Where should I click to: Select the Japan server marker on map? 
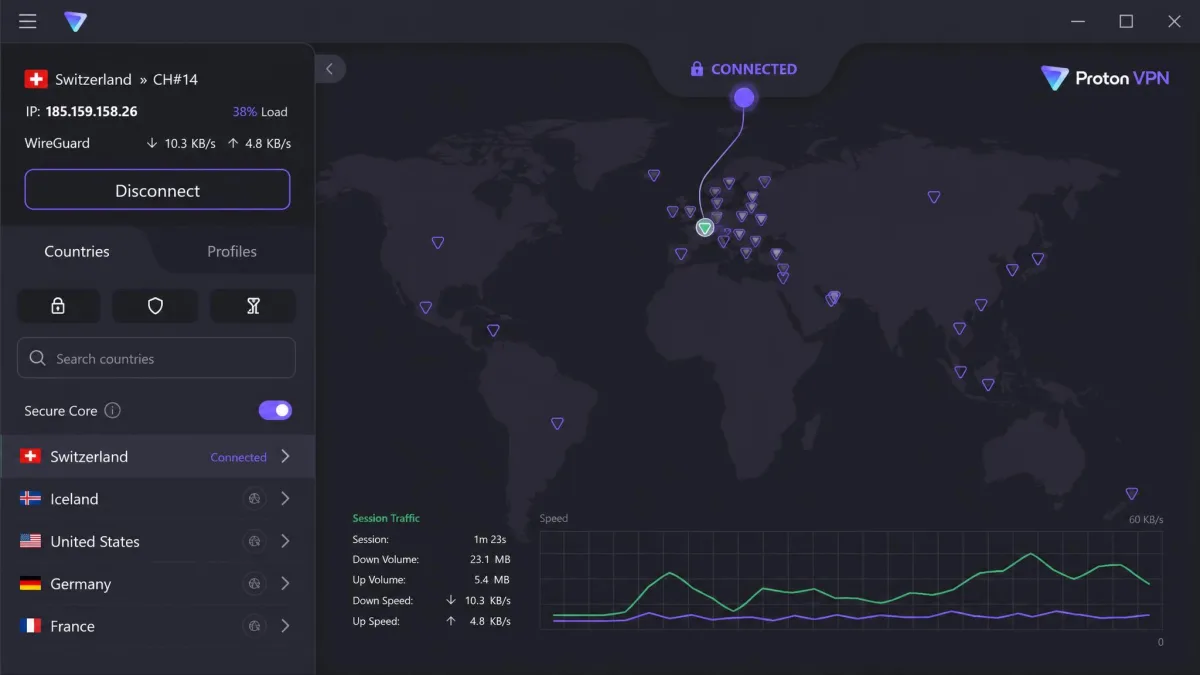coord(1038,259)
